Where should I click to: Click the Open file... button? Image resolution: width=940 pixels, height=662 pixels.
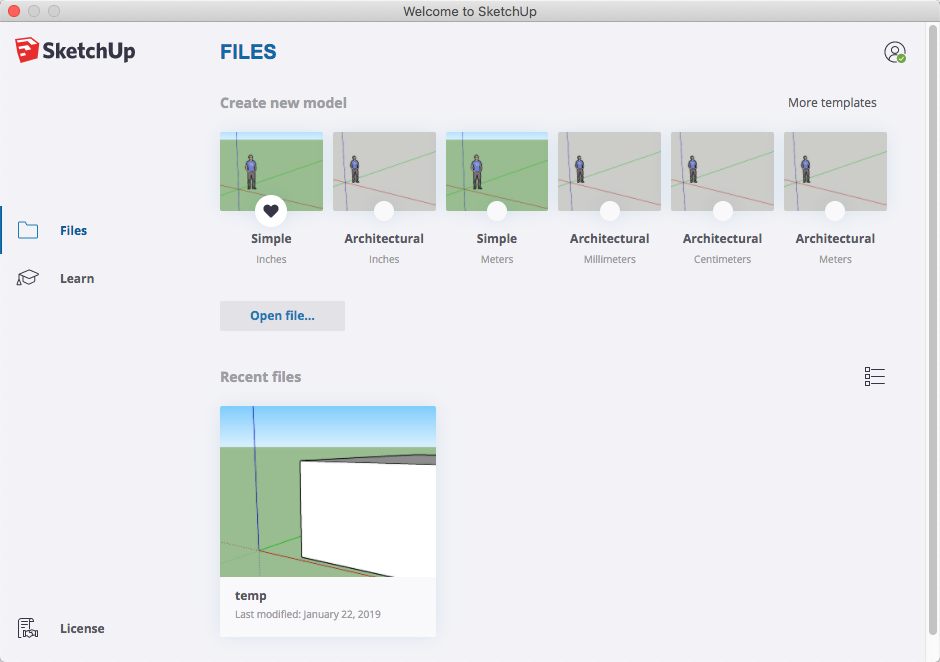[x=282, y=315]
